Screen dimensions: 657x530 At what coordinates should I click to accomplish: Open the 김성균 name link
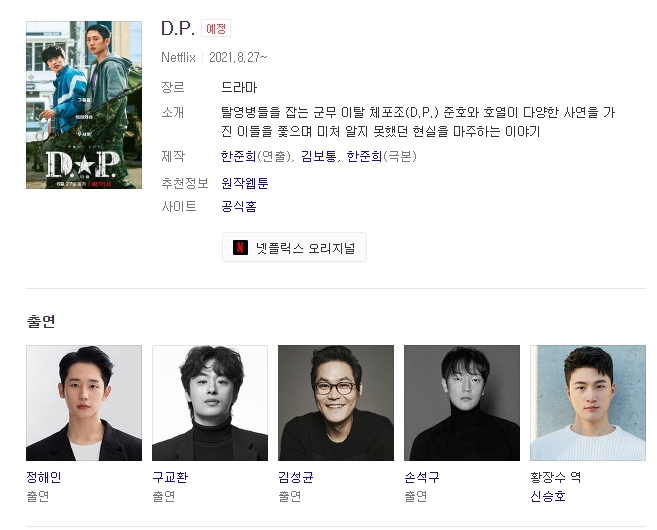[296, 477]
